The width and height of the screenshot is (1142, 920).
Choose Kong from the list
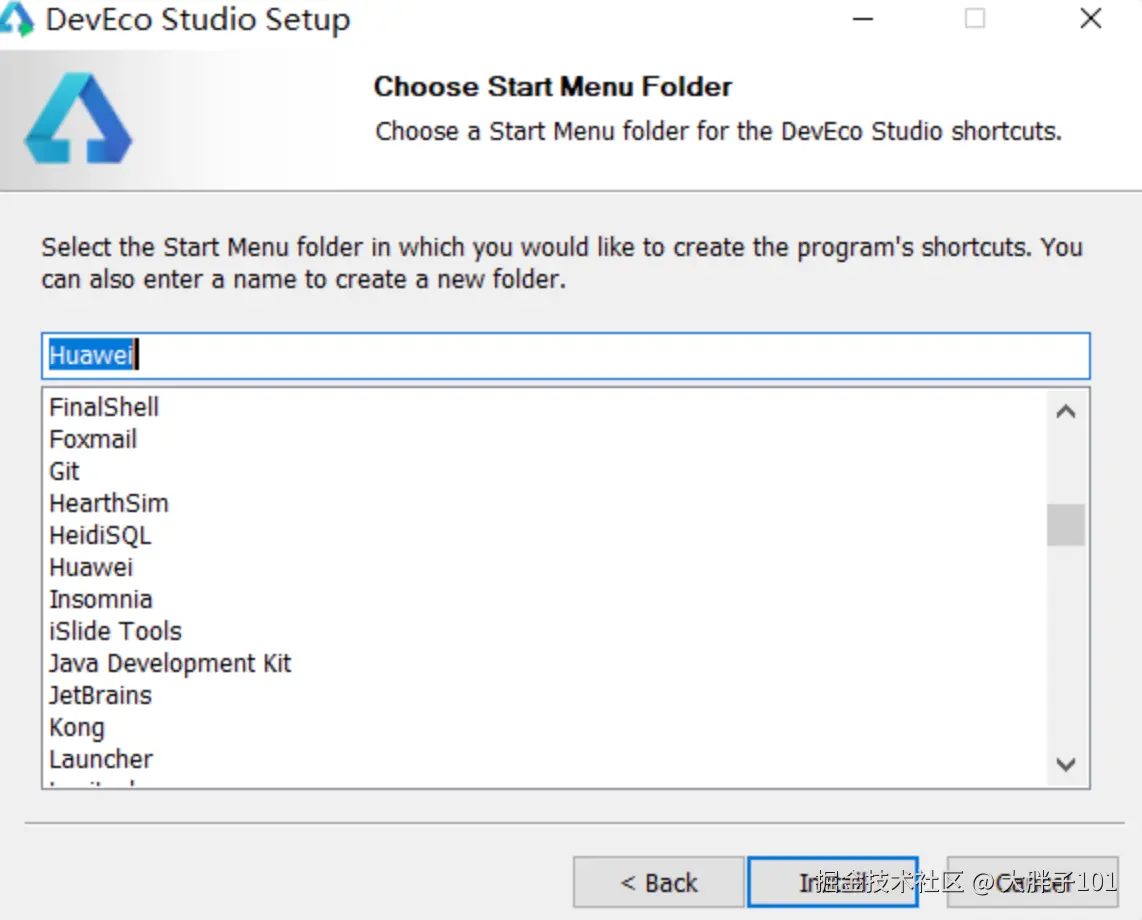point(77,727)
